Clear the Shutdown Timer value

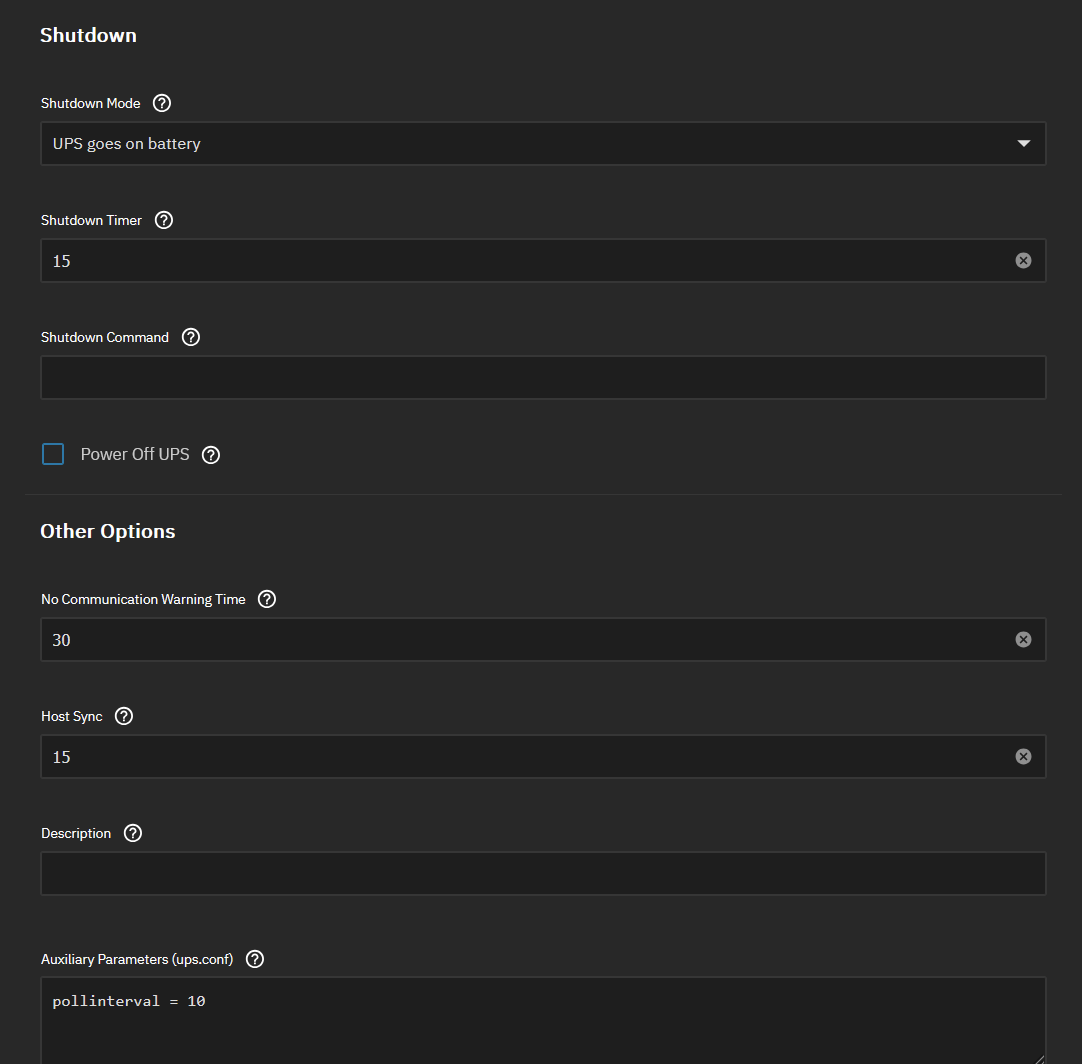tap(1023, 261)
